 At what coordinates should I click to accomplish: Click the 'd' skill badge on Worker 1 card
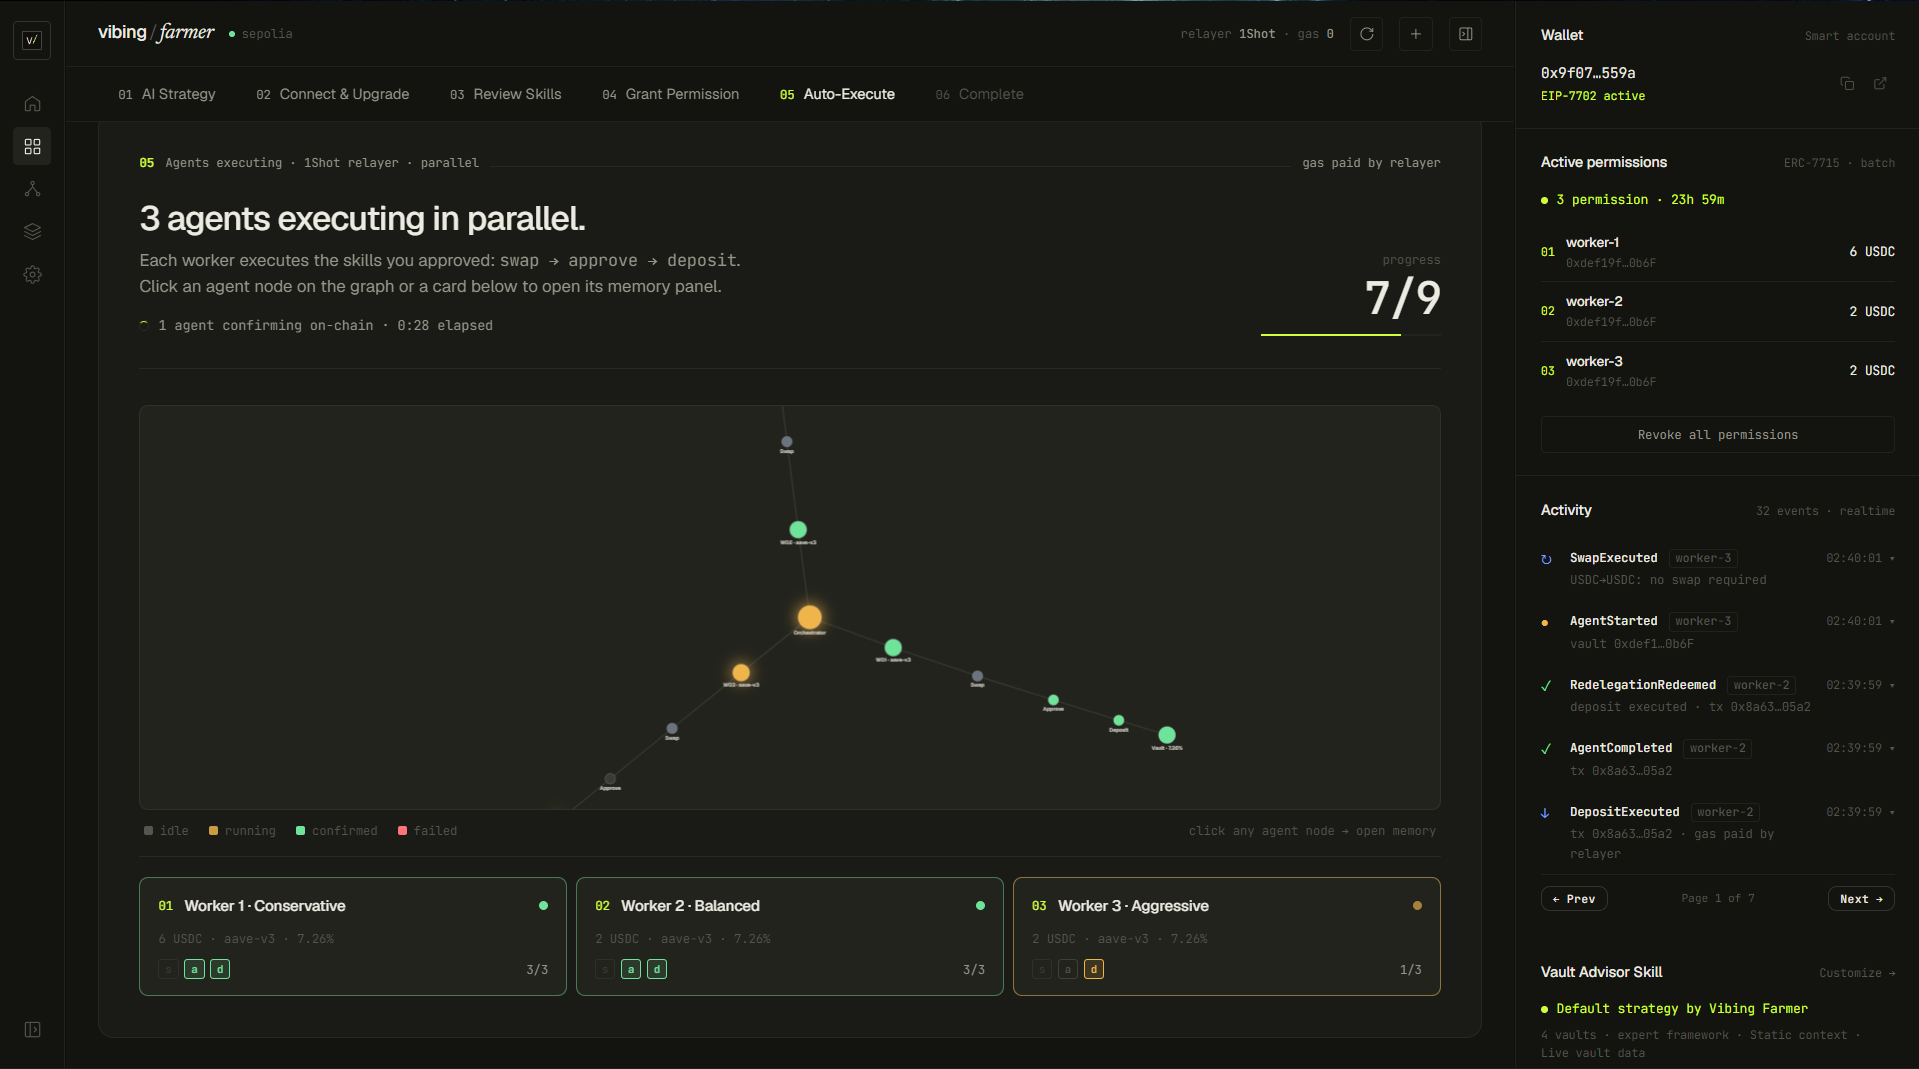click(x=220, y=969)
